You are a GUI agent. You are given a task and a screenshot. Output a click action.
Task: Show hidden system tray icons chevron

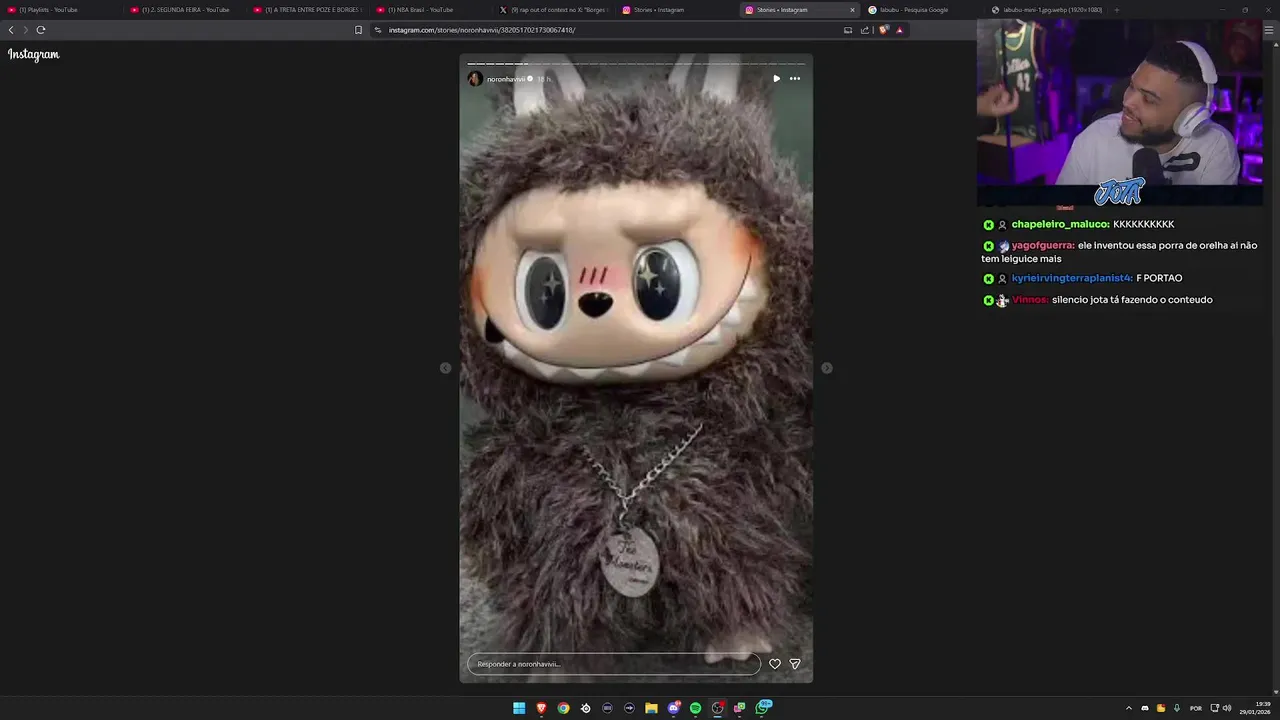tap(1129, 708)
